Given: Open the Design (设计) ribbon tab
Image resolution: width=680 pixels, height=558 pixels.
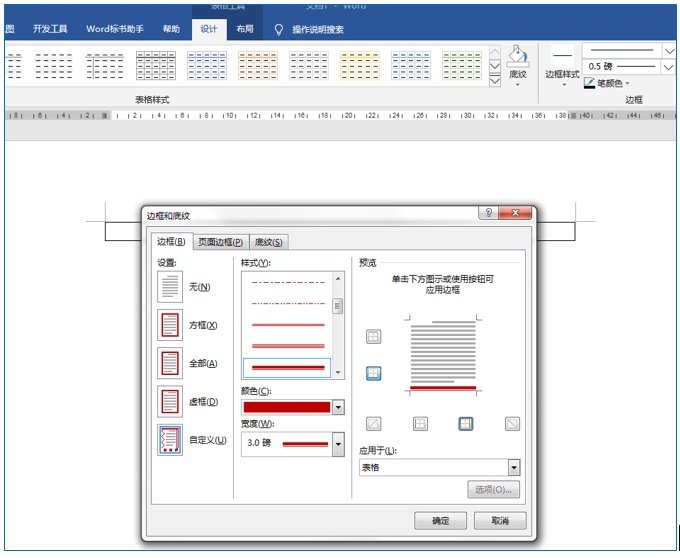Looking at the screenshot, I should 209,29.
